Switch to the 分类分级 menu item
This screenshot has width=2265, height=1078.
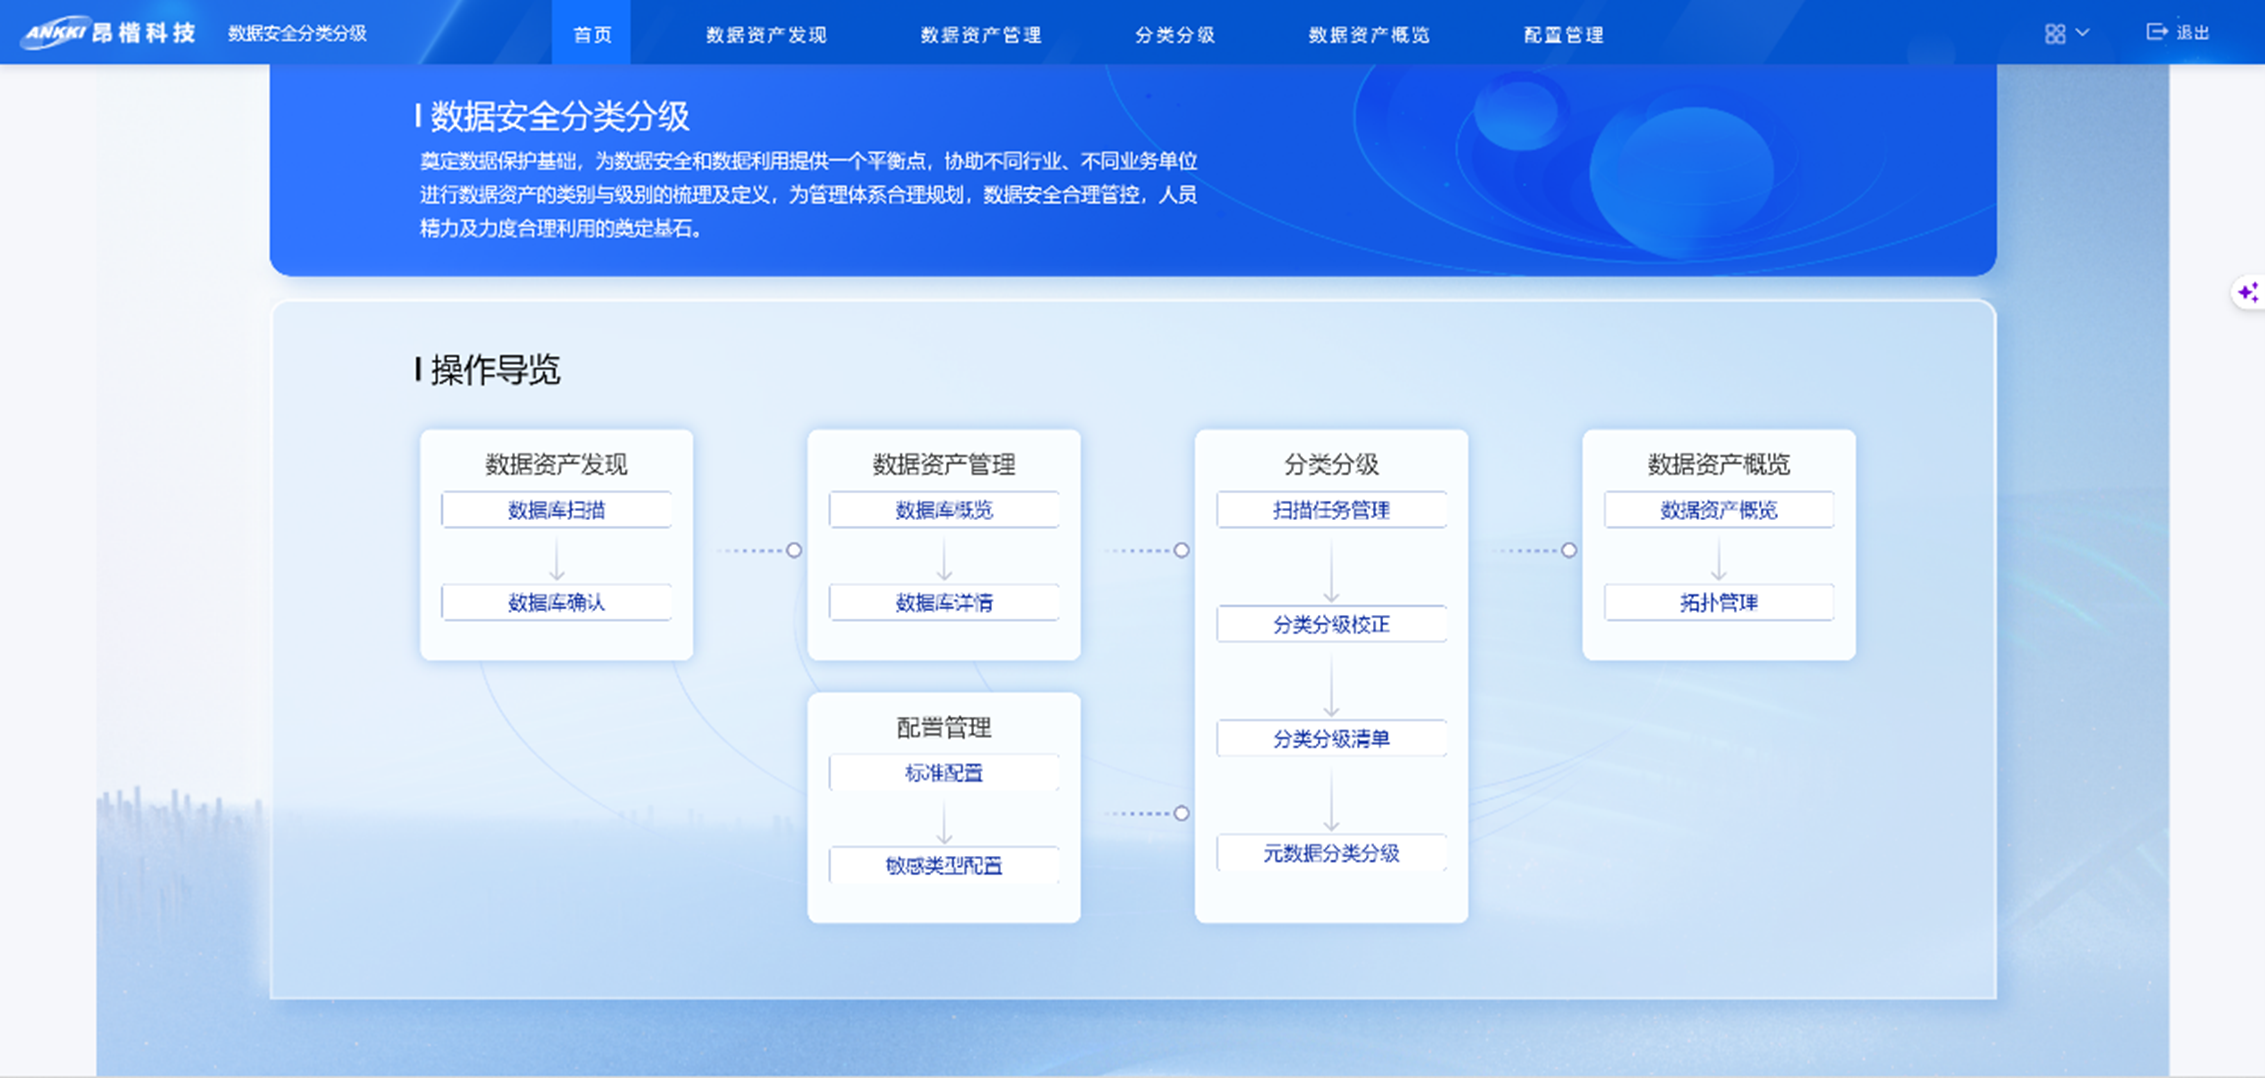[1175, 34]
